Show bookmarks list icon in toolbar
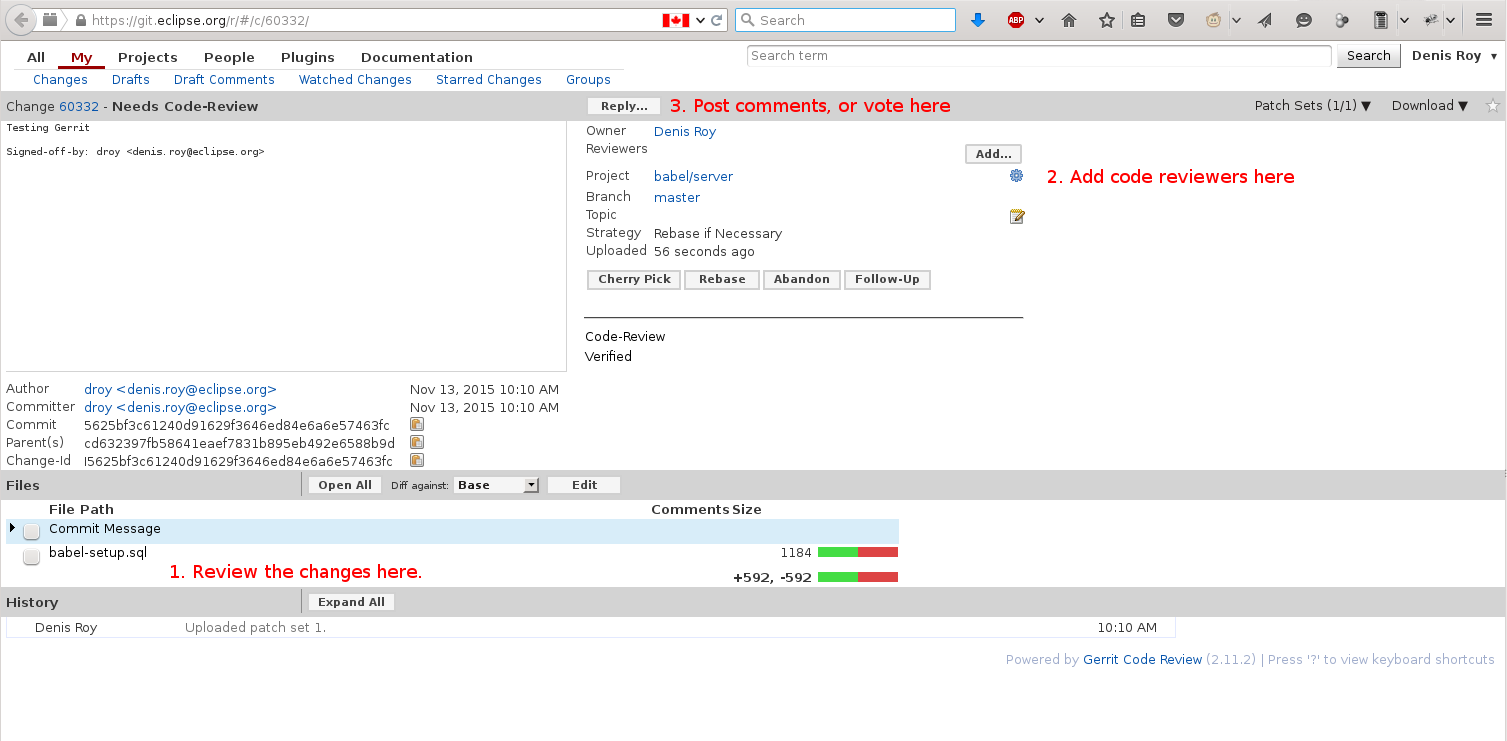The width and height of the screenshot is (1507, 741). tap(1138, 20)
